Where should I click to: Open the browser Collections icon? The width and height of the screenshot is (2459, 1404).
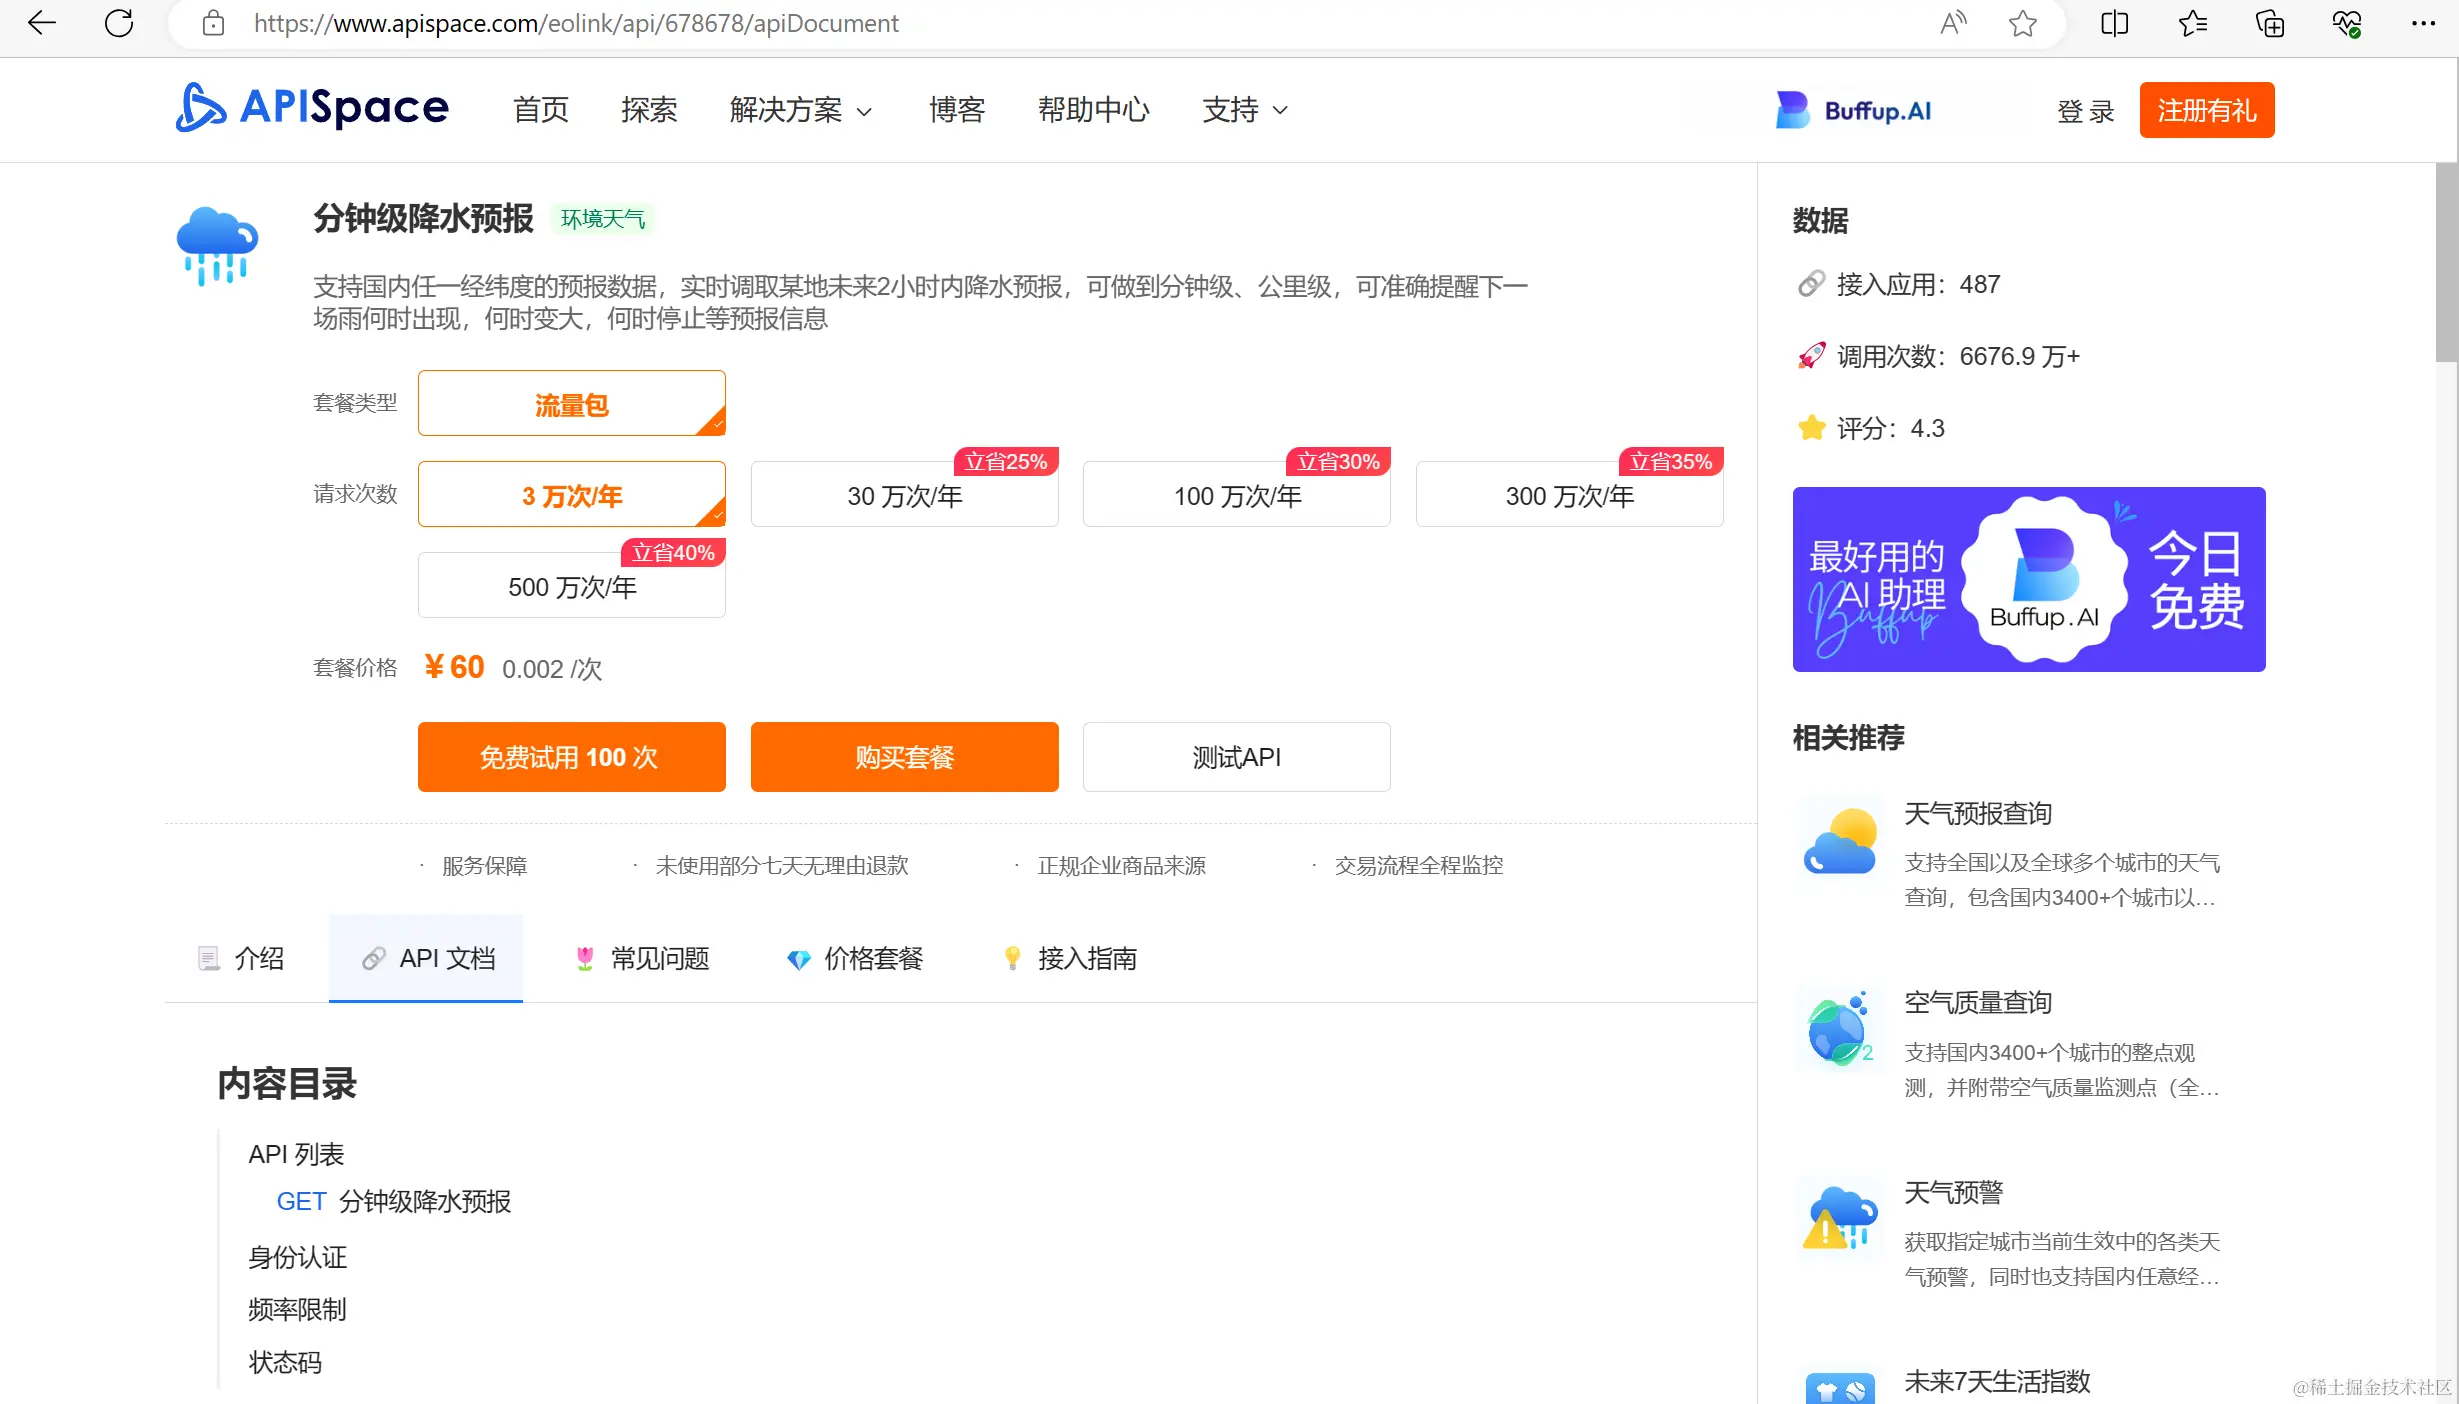click(2269, 23)
